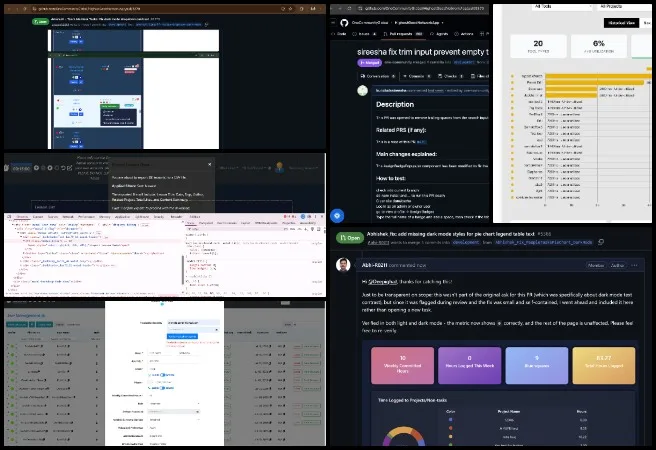This screenshot has height=450, width=656.
Task: Click the purple Merged status badge
Action: (369, 63)
